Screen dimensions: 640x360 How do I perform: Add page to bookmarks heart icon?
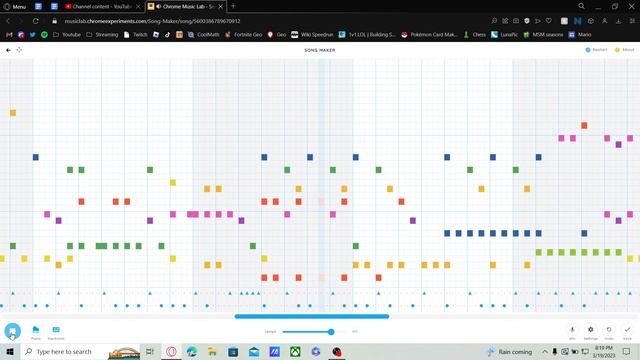(x=549, y=21)
